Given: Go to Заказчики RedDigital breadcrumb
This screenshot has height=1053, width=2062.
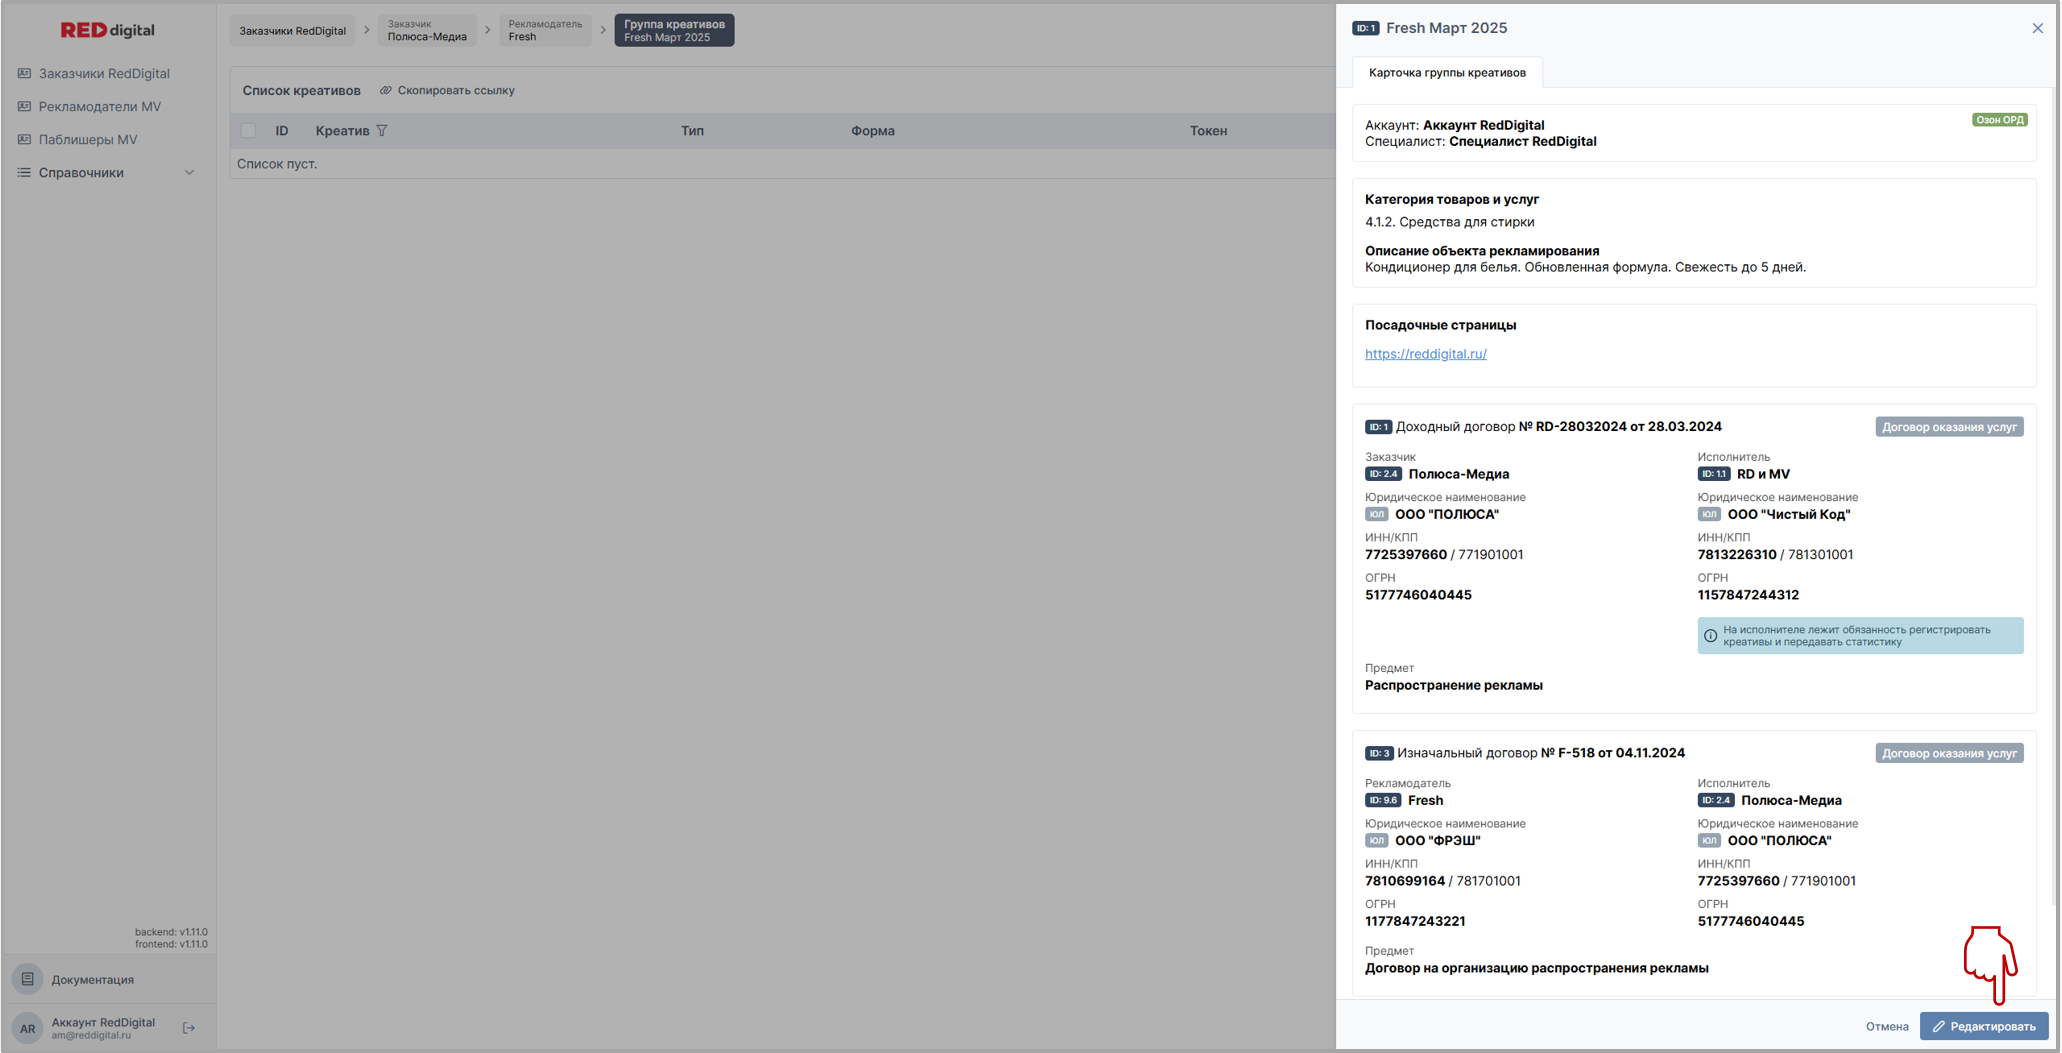Looking at the screenshot, I should click(292, 31).
